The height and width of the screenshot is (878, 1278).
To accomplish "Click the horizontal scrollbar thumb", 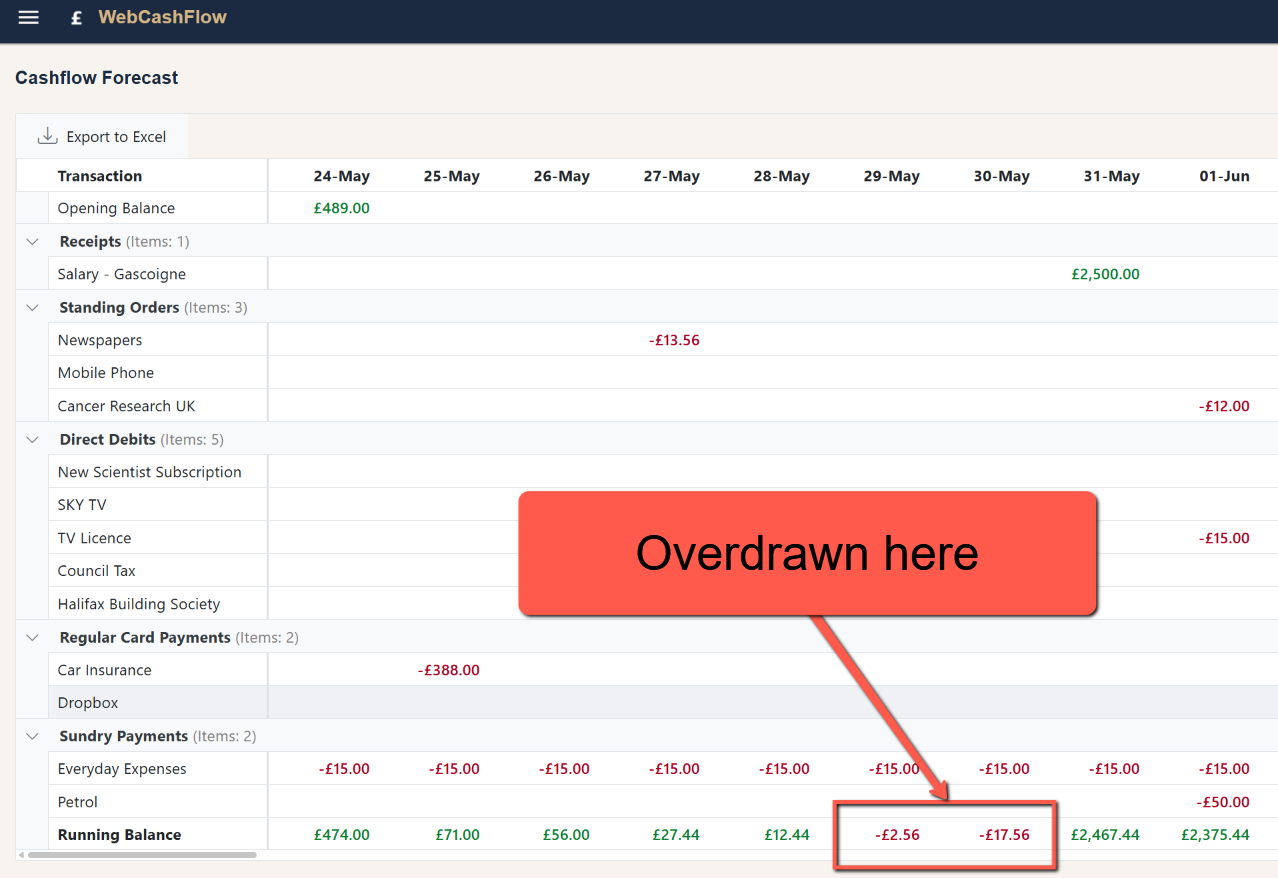I will pyautogui.click(x=142, y=855).
